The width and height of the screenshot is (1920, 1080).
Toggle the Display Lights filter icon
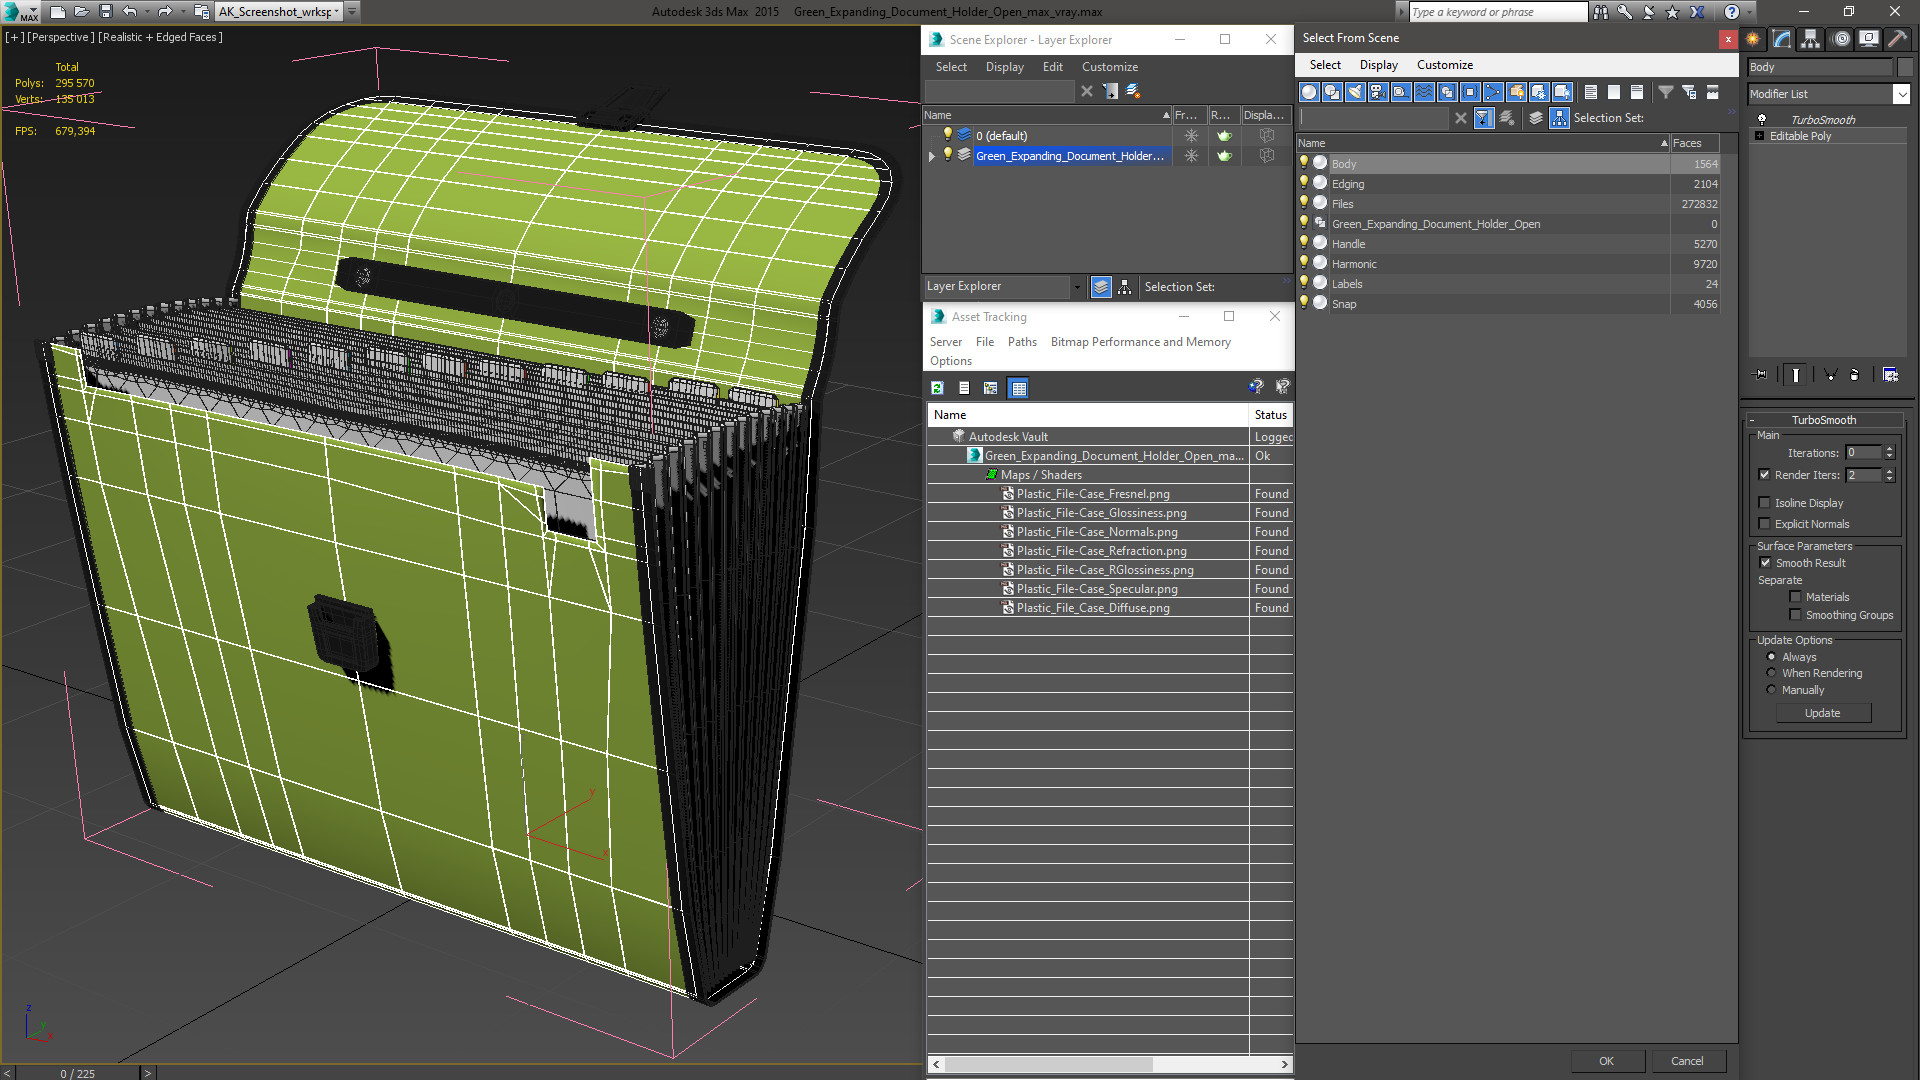pos(1355,92)
